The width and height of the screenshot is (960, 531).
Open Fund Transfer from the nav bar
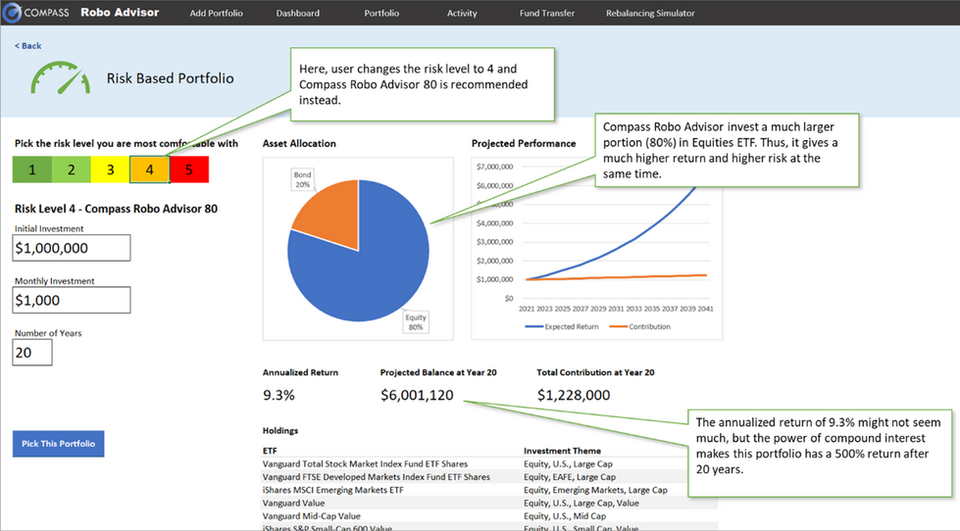547,13
